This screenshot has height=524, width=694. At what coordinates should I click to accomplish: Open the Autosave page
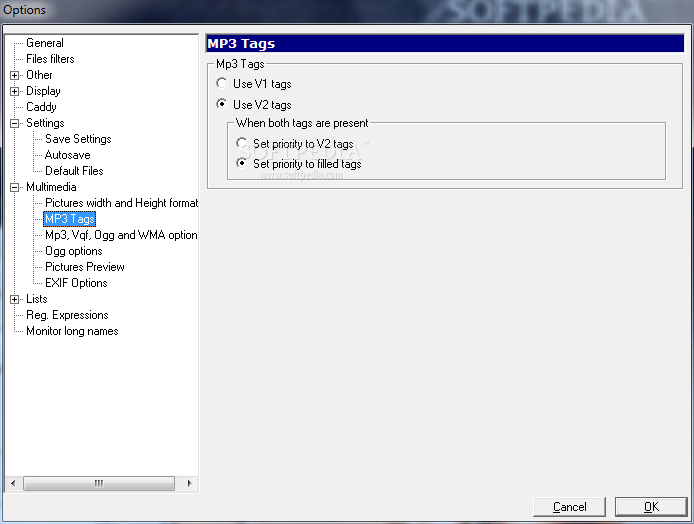tap(67, 155)
